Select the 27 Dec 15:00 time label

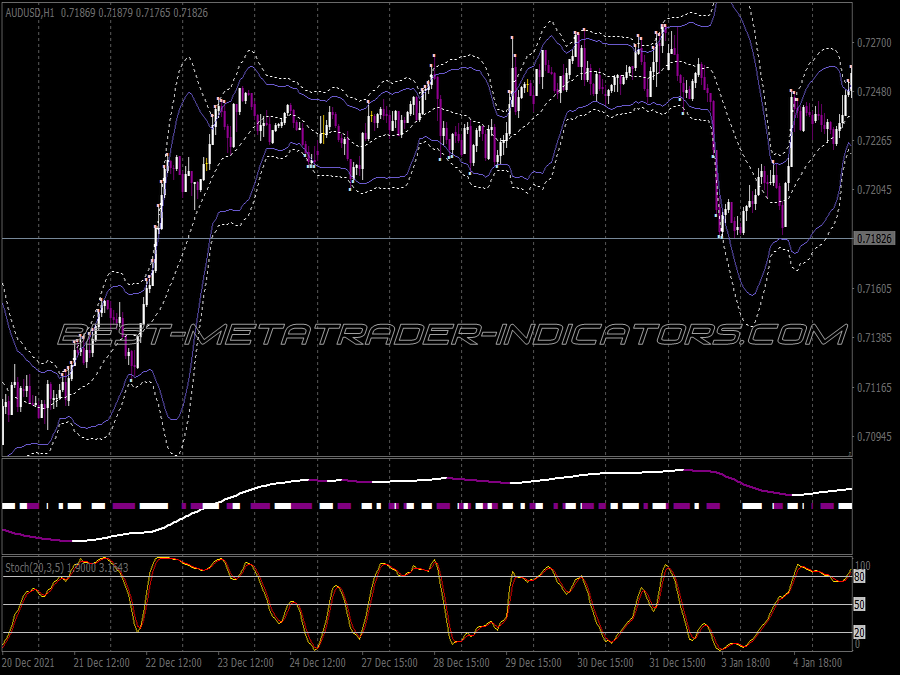(389, 663)
